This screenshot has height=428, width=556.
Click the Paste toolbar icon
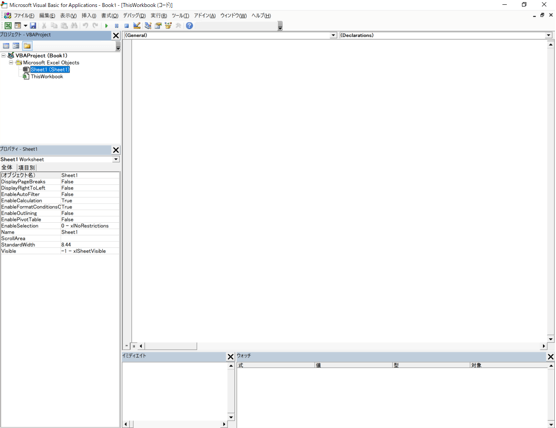[x=64, y=26]
